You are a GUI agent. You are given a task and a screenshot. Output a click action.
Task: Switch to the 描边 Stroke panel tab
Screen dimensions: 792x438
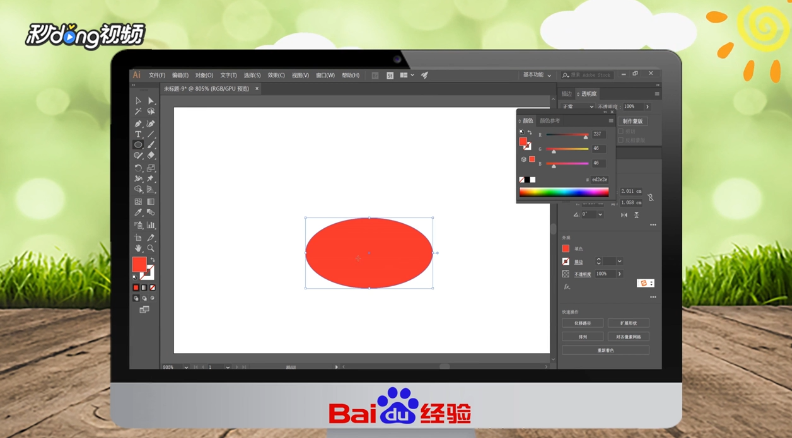point(567,94)
